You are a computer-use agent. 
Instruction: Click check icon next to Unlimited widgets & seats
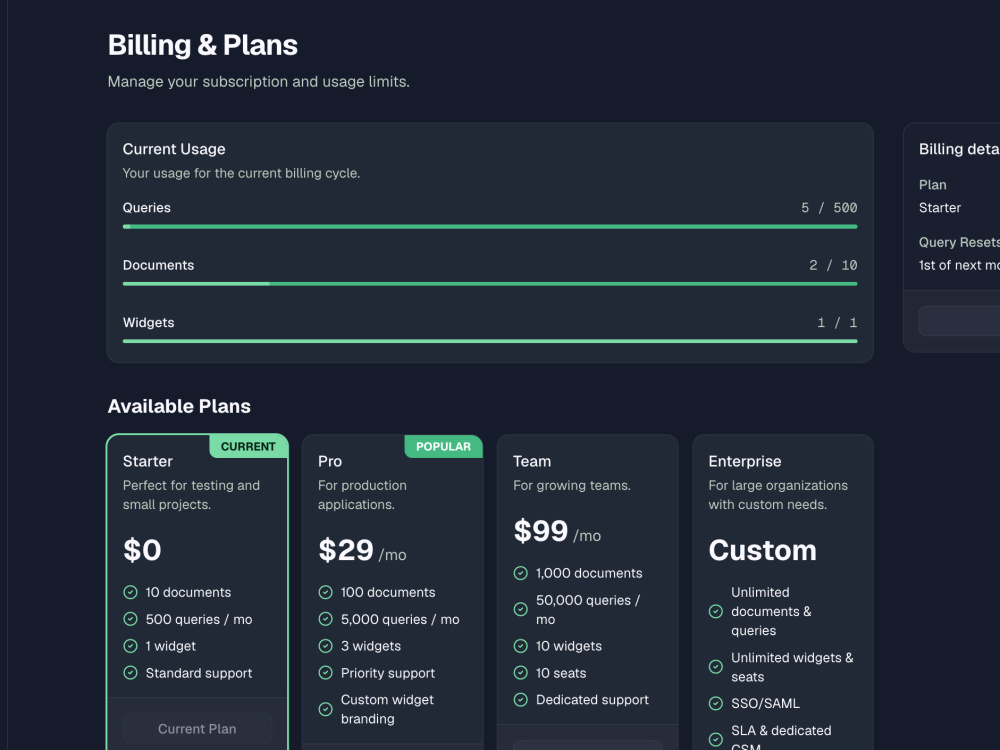(716, 667)
